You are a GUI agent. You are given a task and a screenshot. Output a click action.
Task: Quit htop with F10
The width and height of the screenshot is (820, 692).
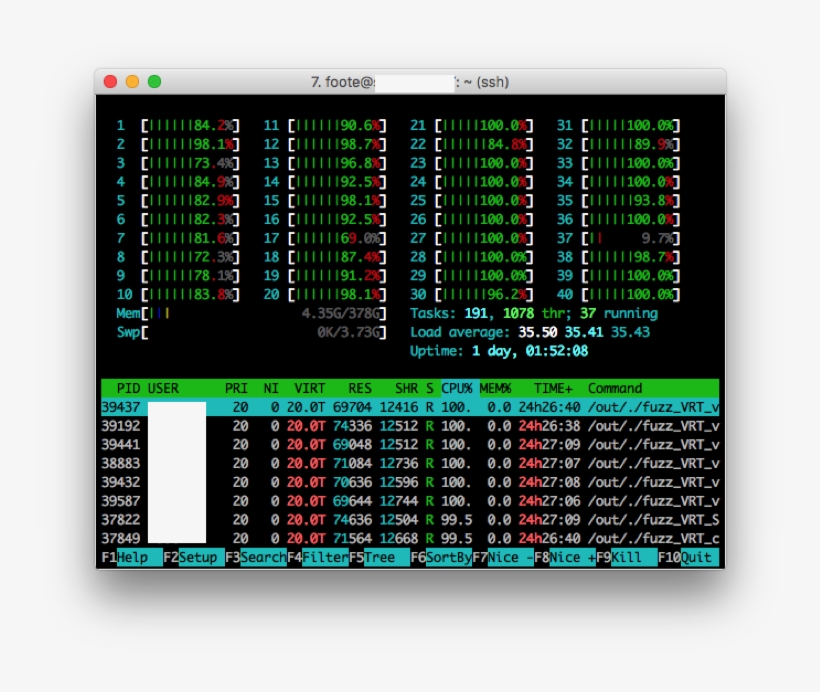(x=687, y=558)
